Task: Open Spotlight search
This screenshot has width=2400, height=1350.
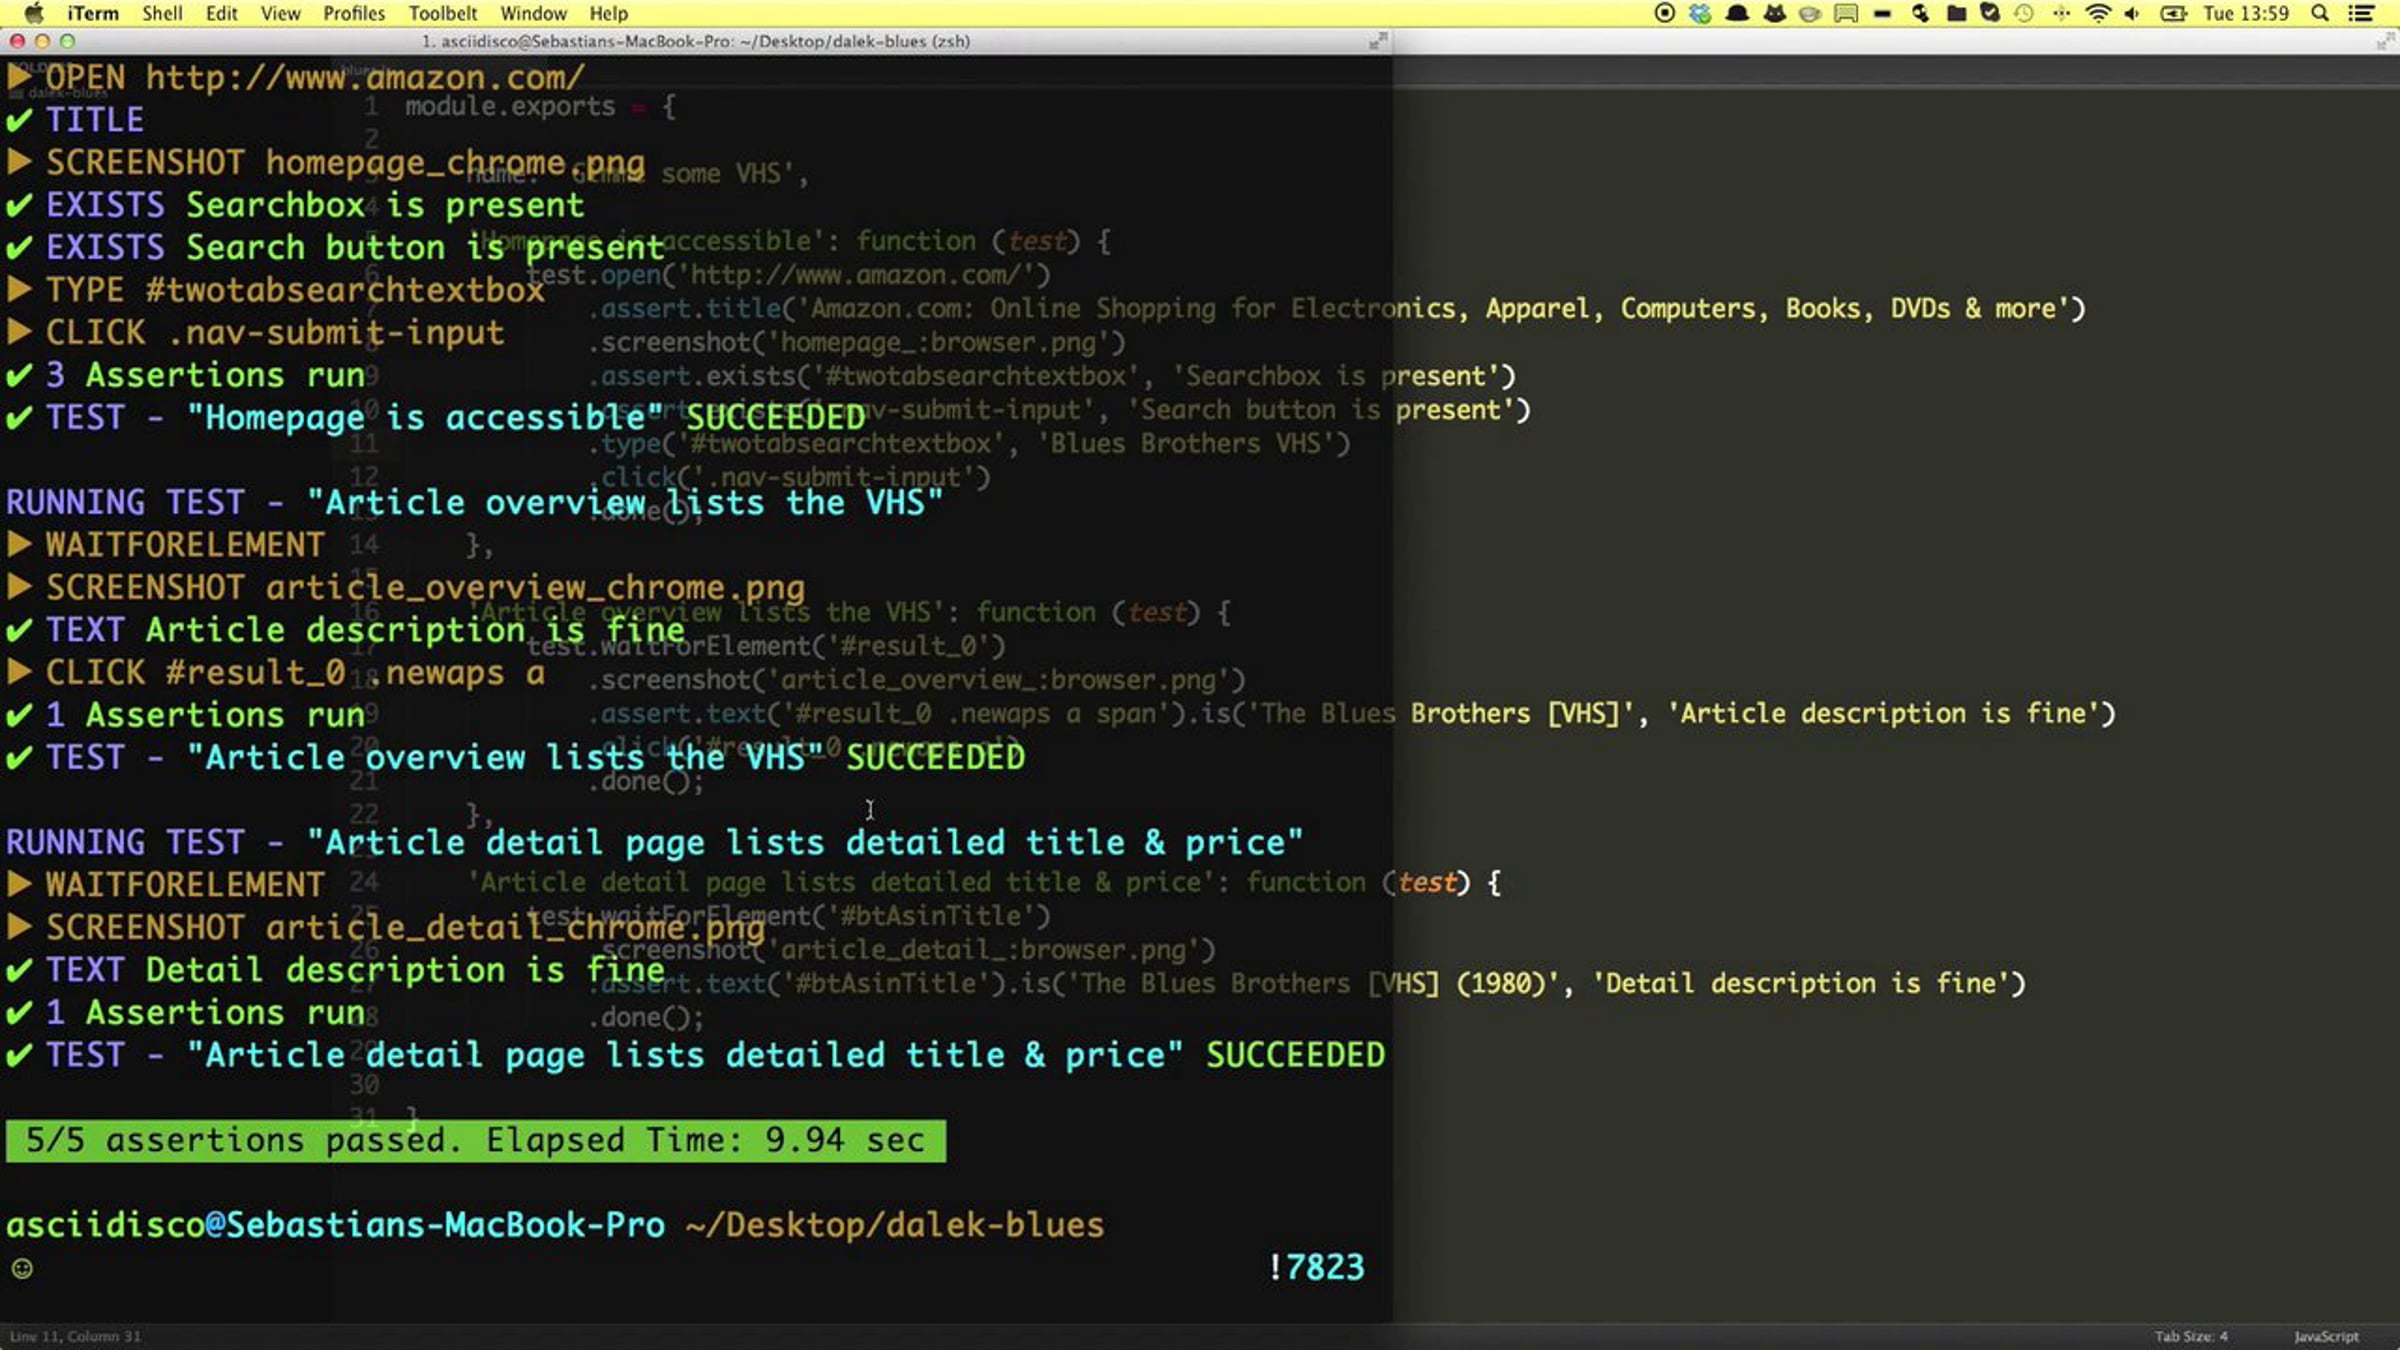Action: pos(2320,13)
